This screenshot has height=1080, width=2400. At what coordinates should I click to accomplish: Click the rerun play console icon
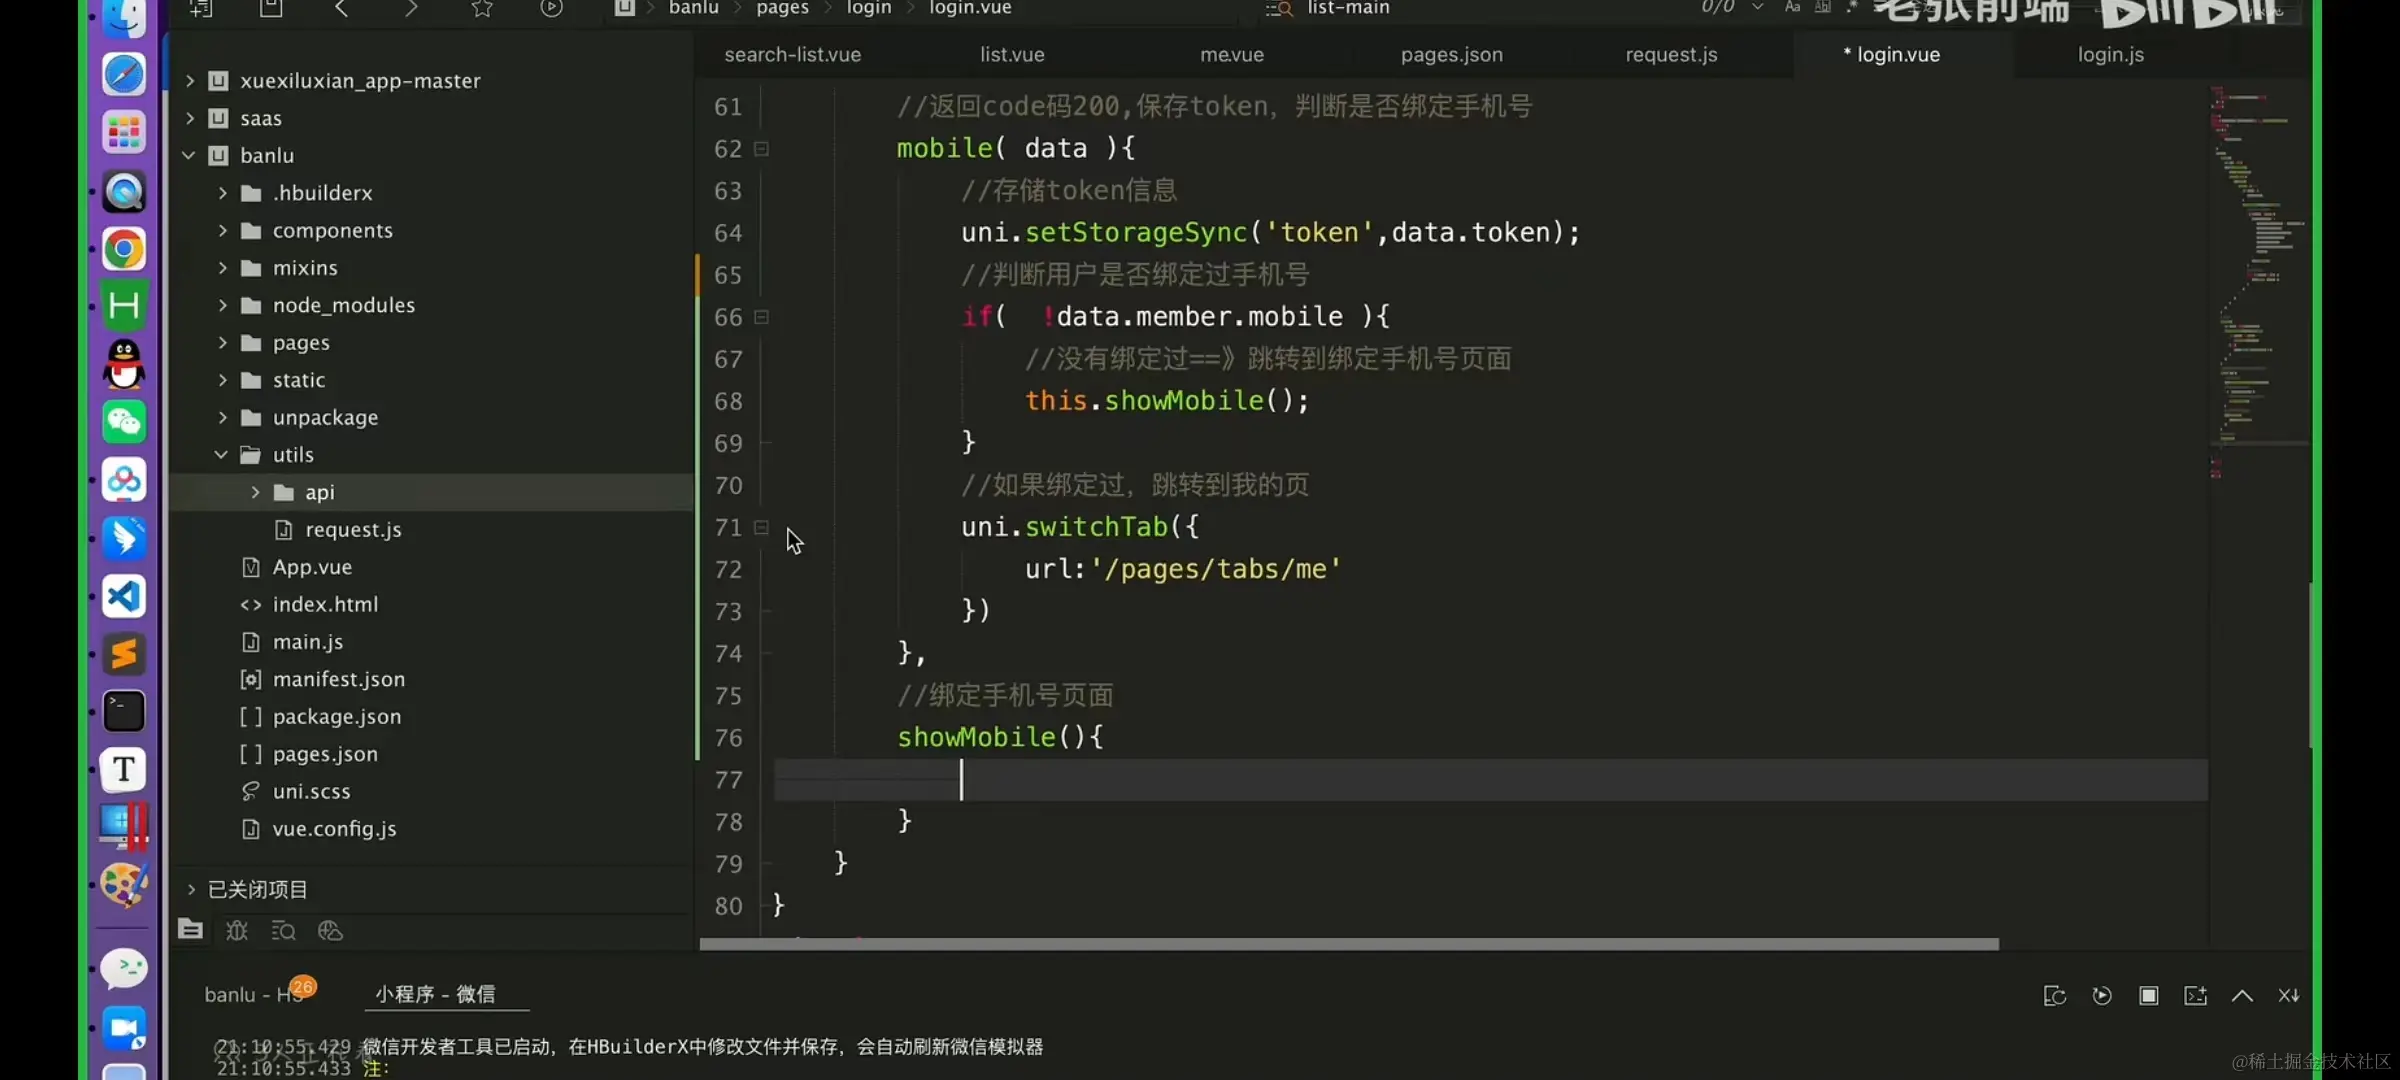(x=2102, y=995)
